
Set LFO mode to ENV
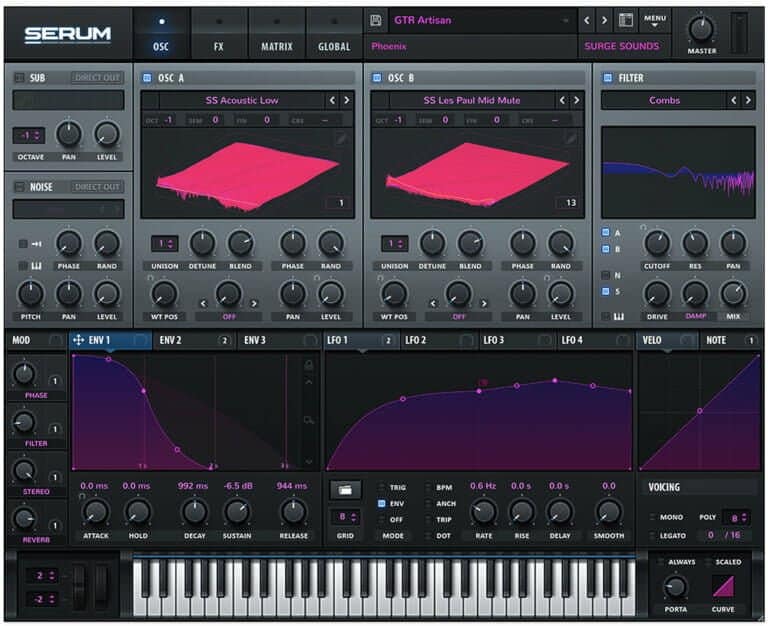(x=382, y=504)
